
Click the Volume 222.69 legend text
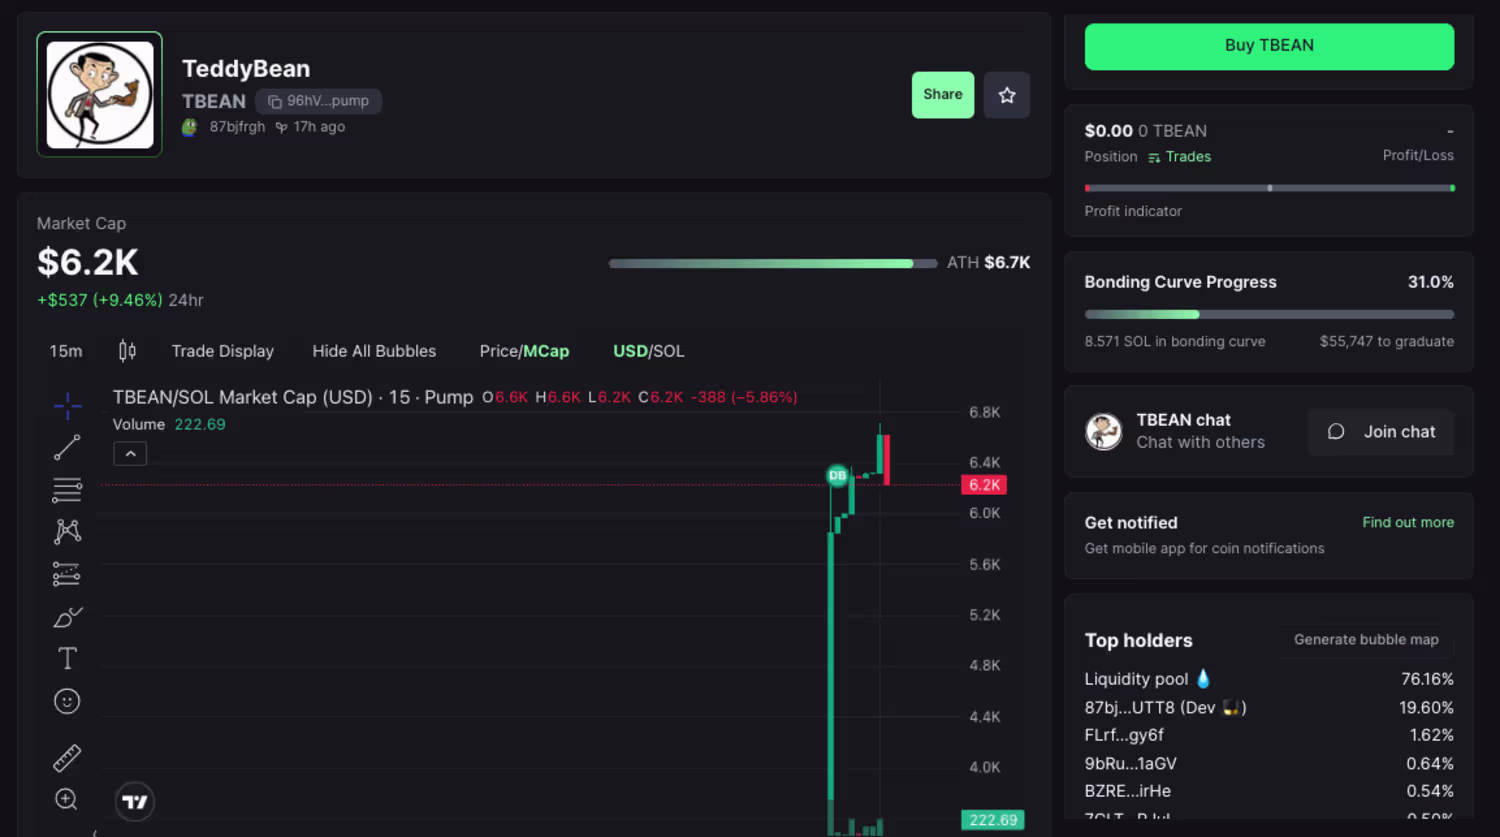[x=169, y=424]
